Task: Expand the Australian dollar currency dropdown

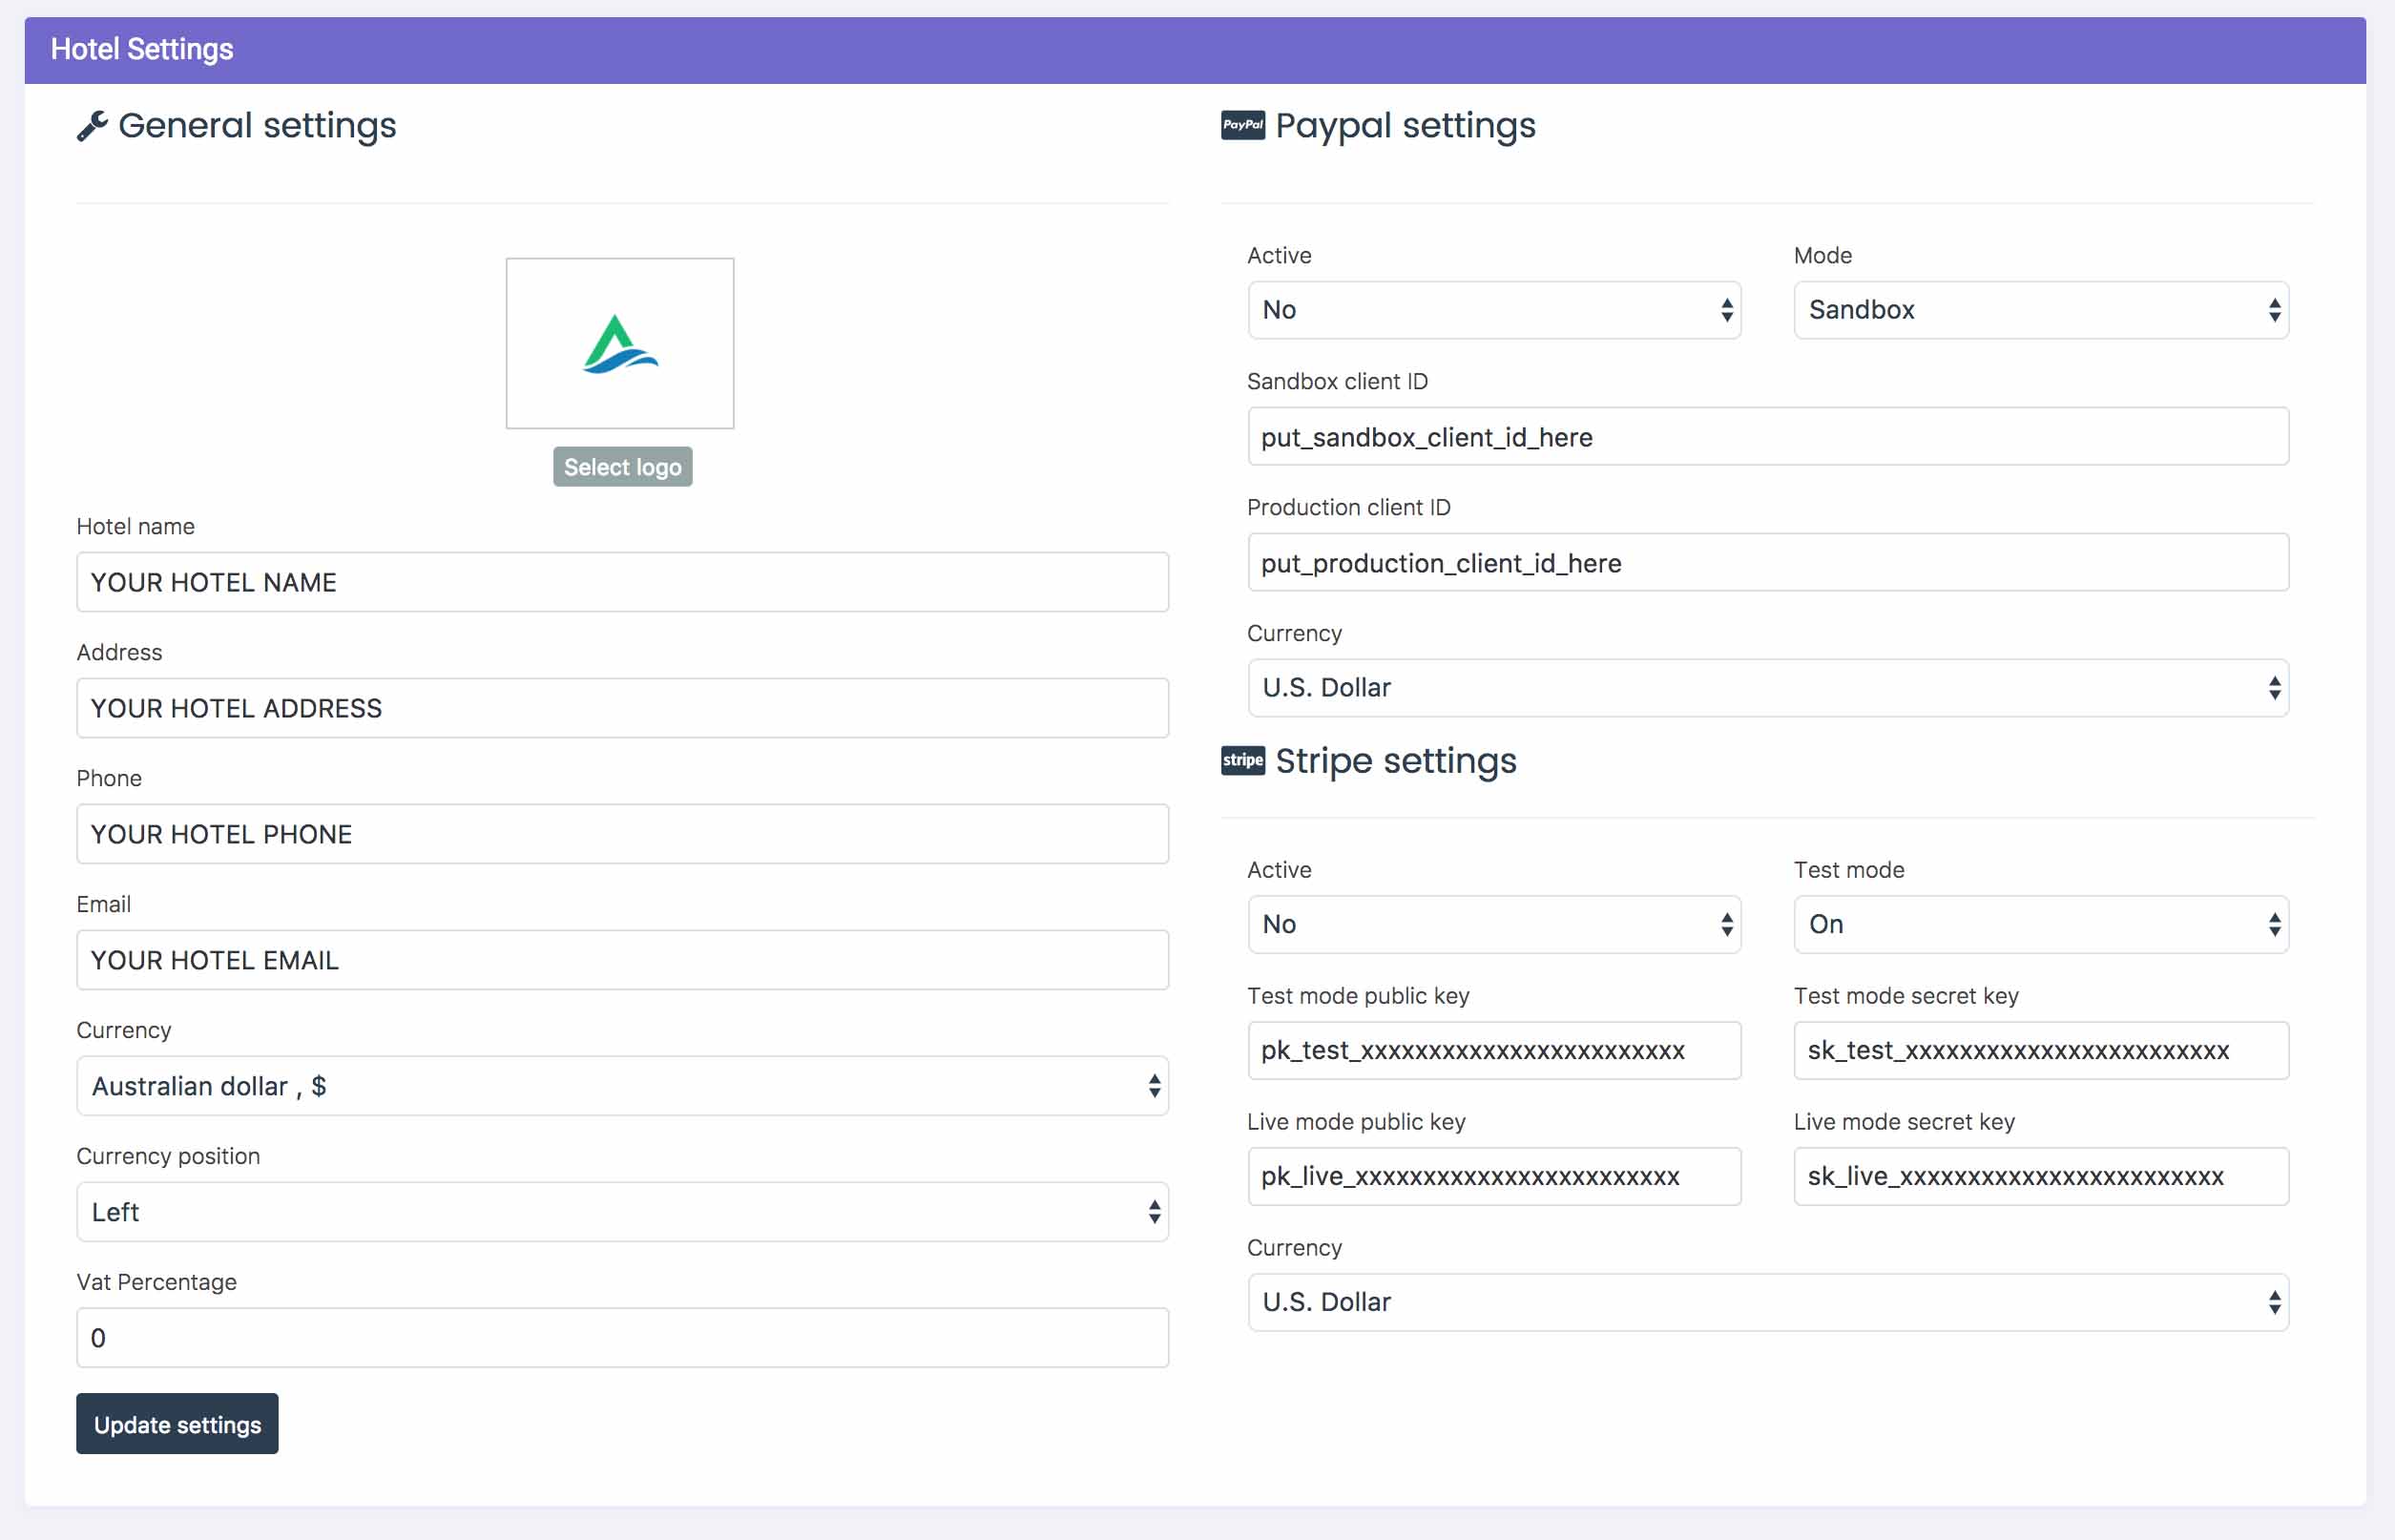Action: pos(622,1086)
